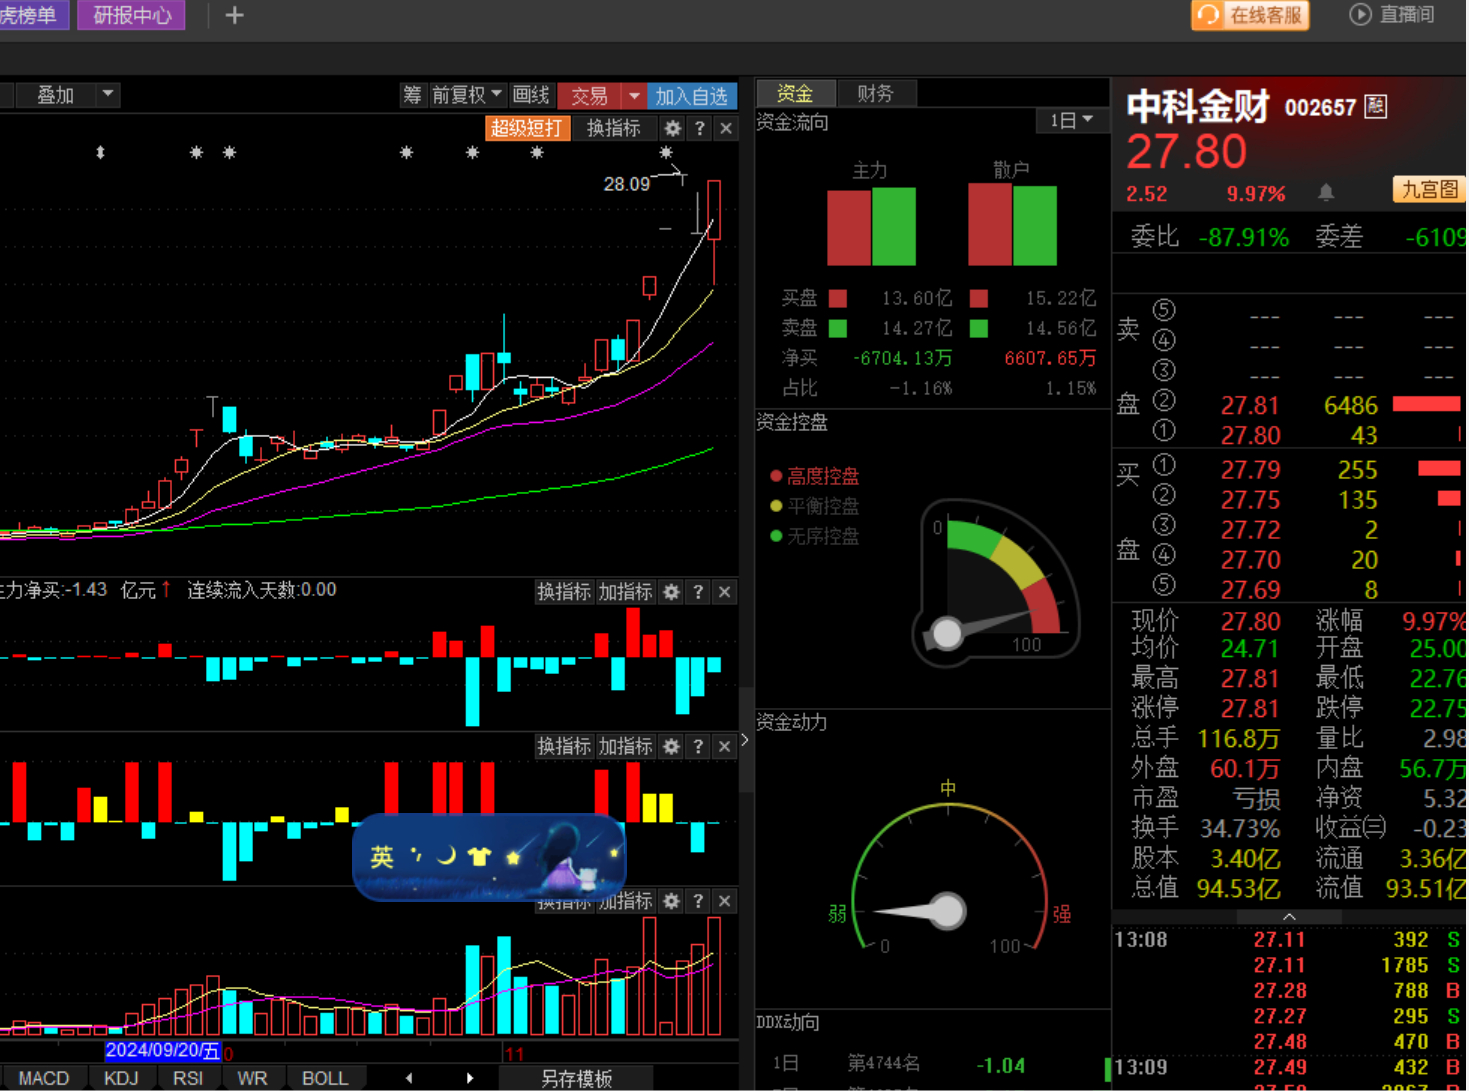Open the 九宫图 view

coord(1428,190)
